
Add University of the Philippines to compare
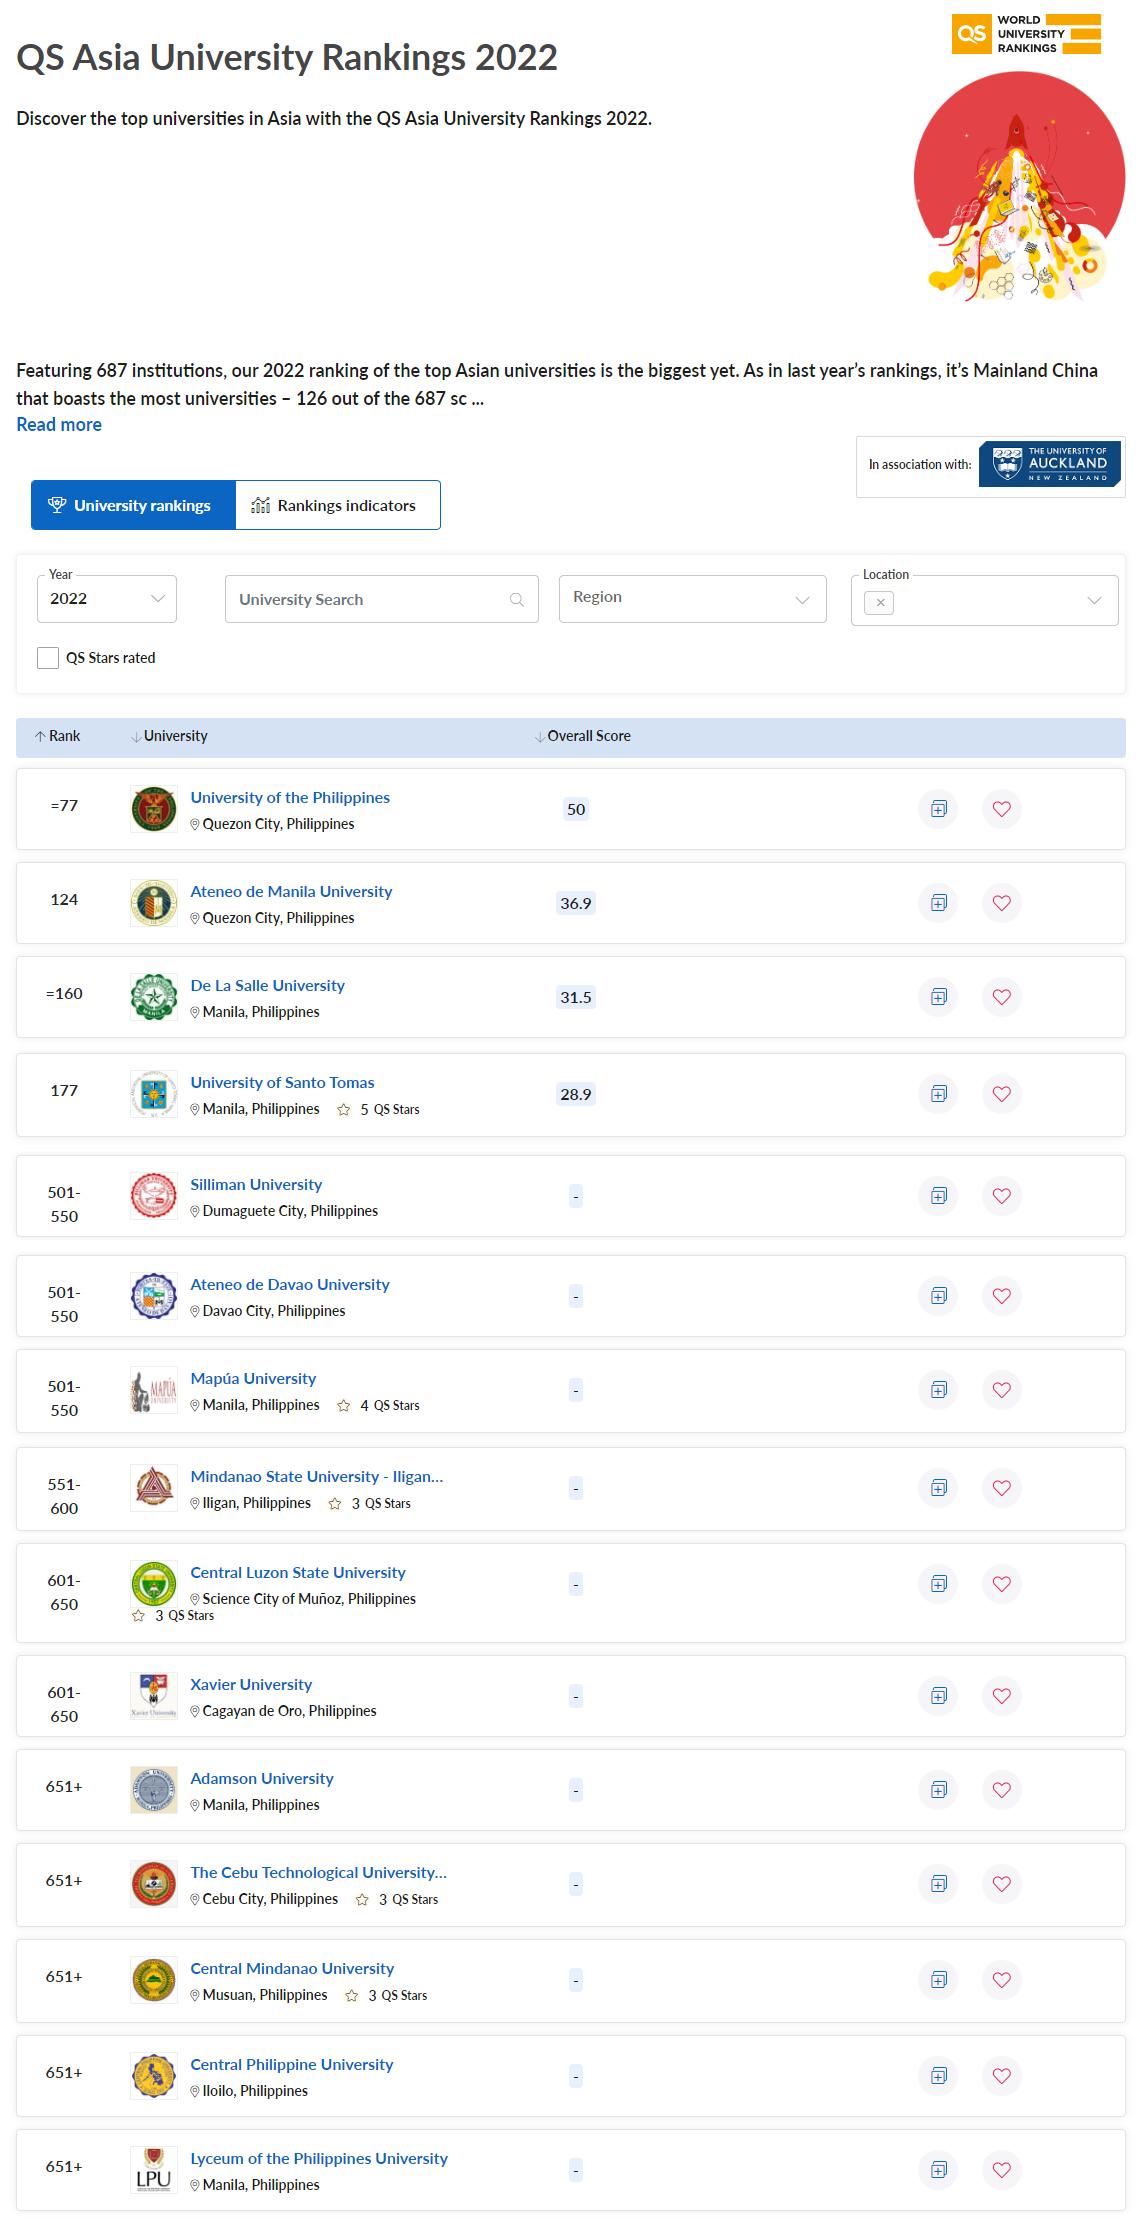click(x=938, y=809)
